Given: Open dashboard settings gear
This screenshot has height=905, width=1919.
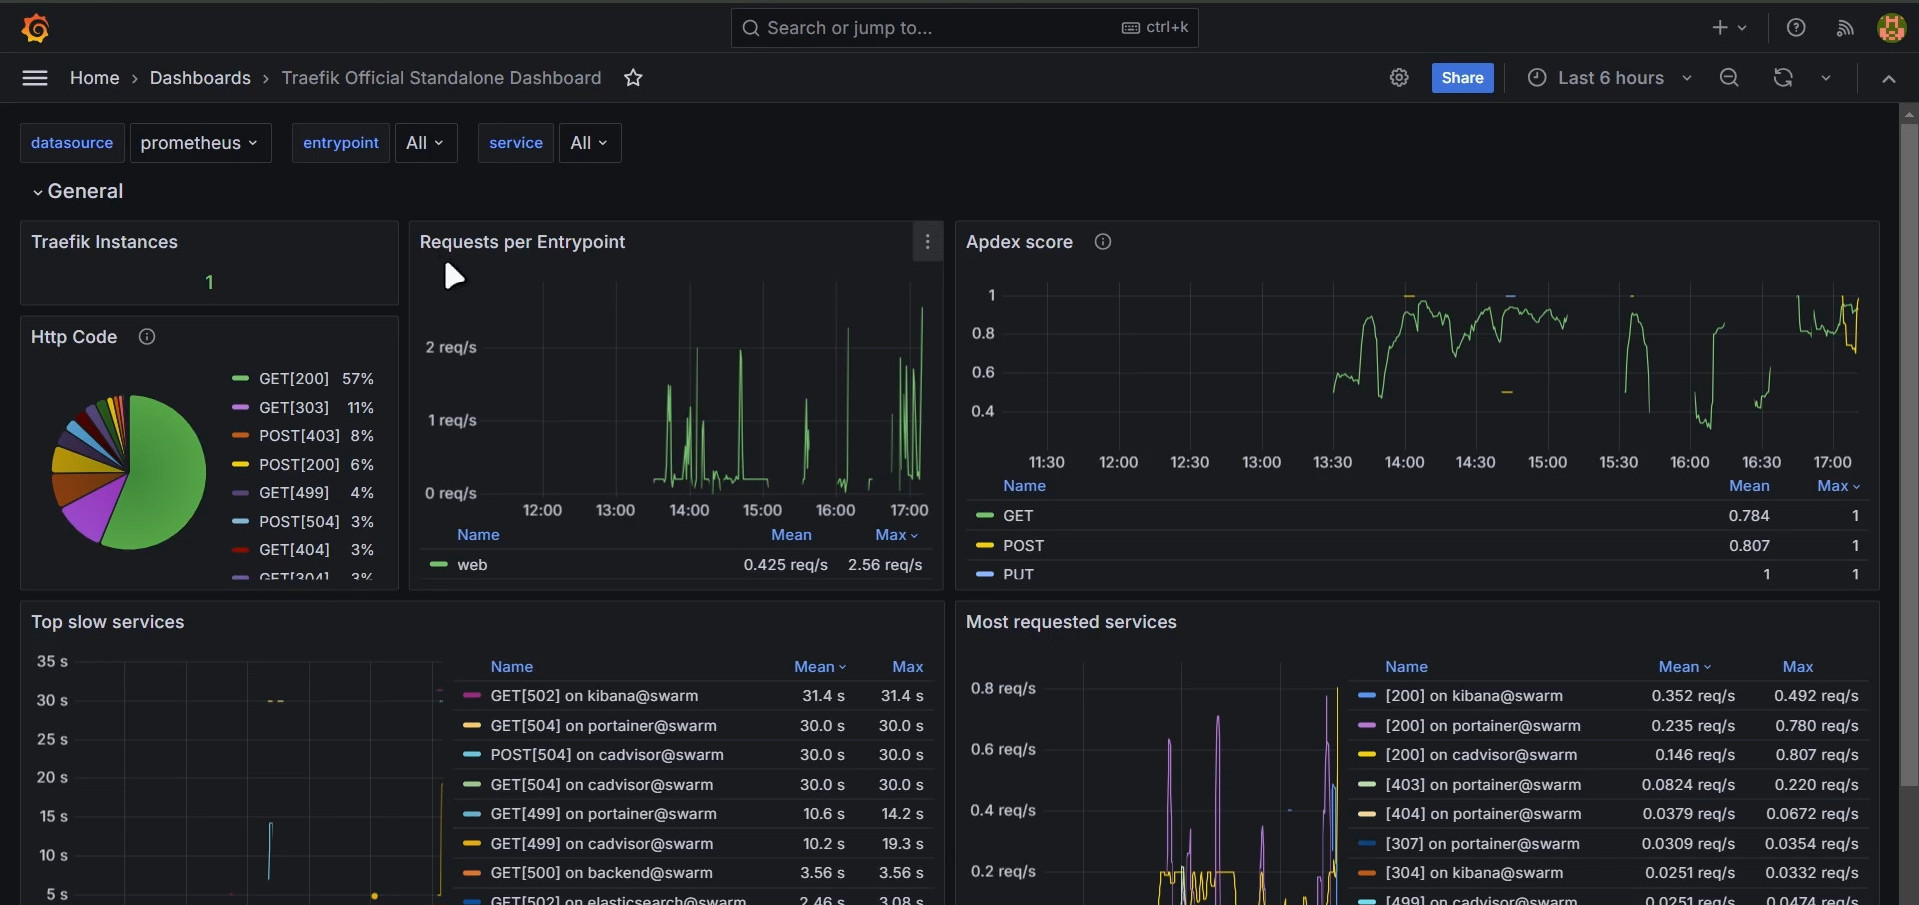Looking at the screenshot, I should click(x=1399, y=78).
